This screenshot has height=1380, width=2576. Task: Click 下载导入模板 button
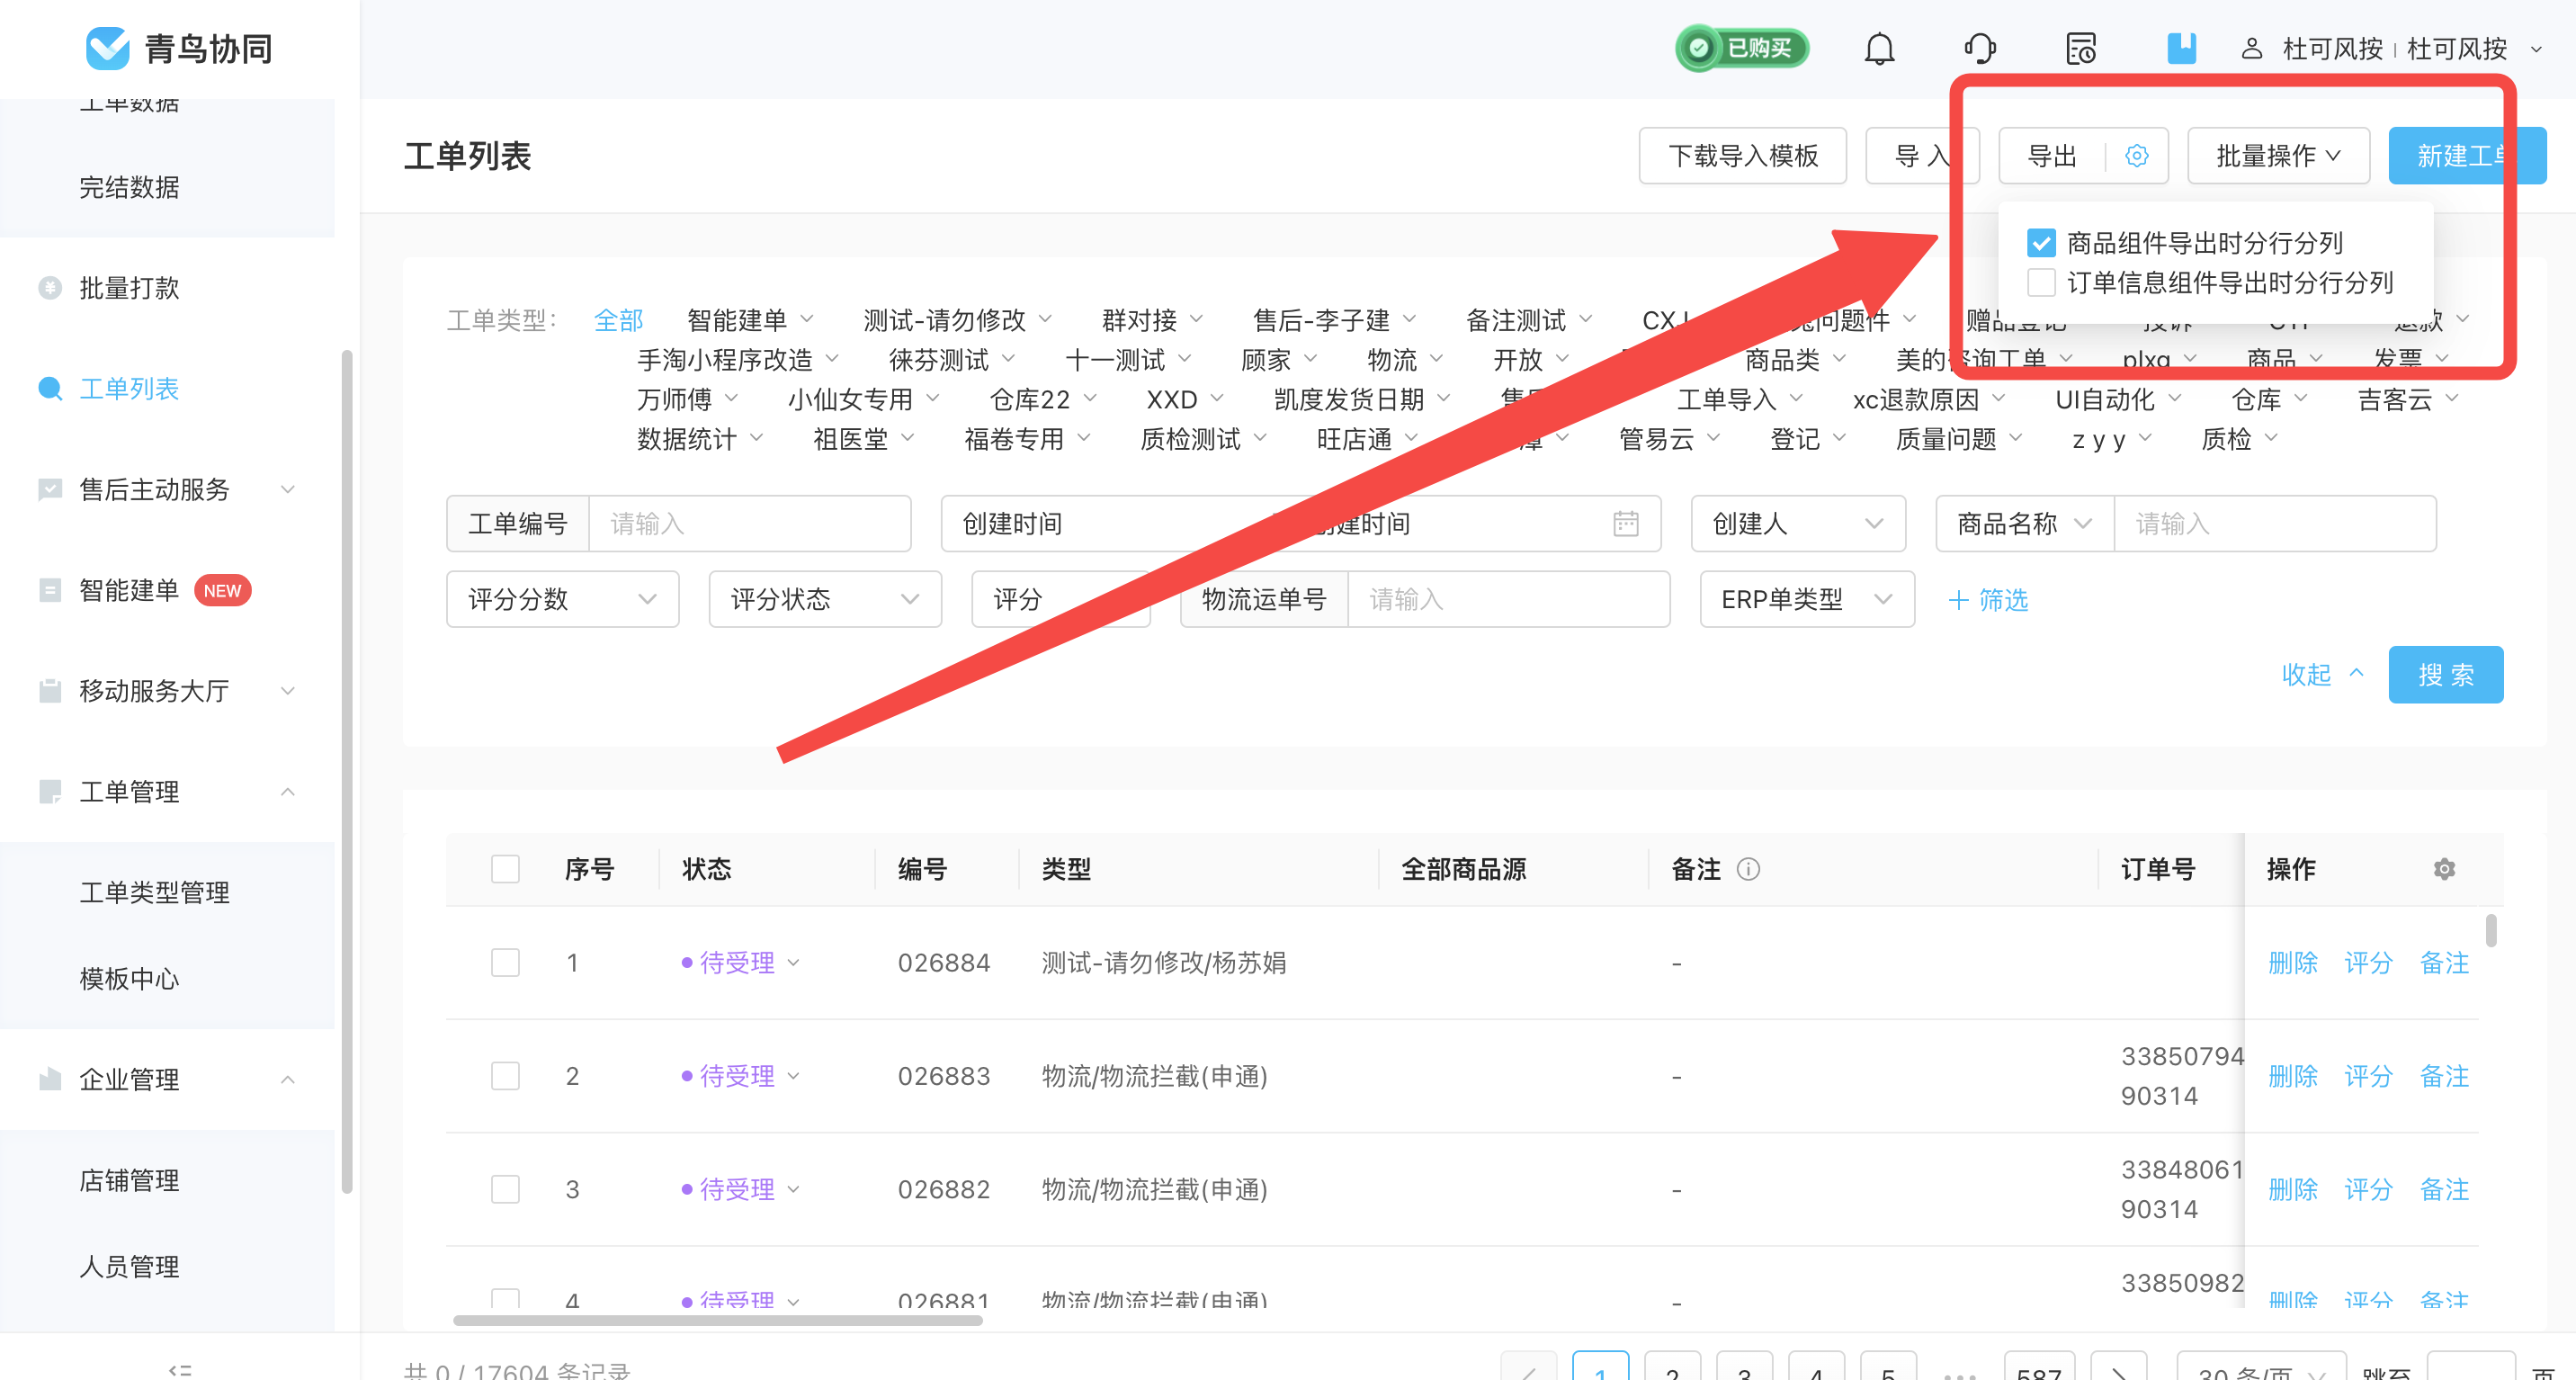click(1742, 156)
